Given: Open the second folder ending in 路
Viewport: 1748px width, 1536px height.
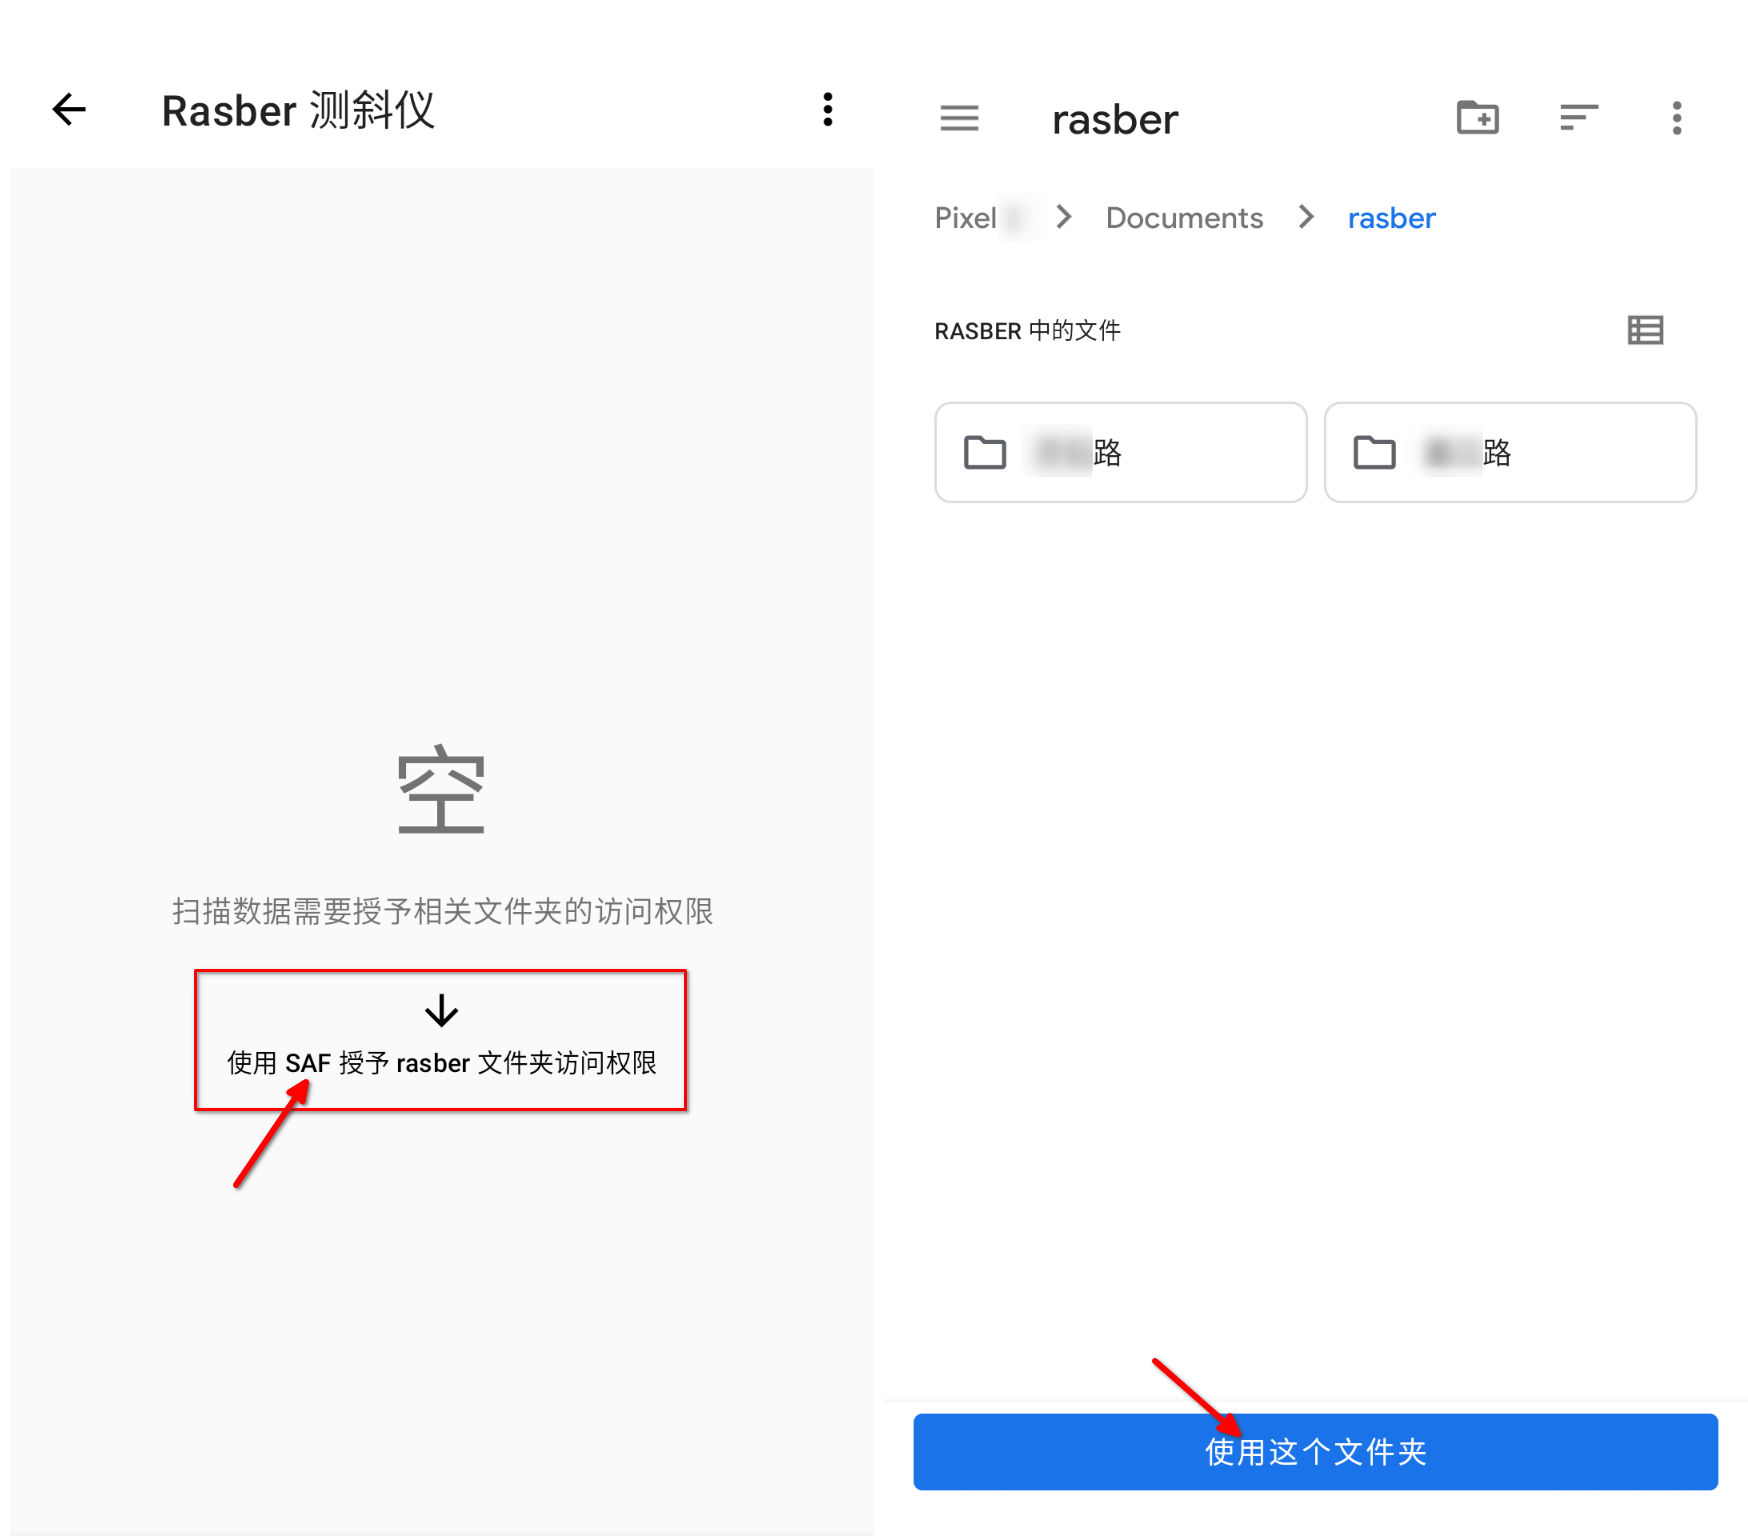Looking at the screenshot, I should 1510,452.
